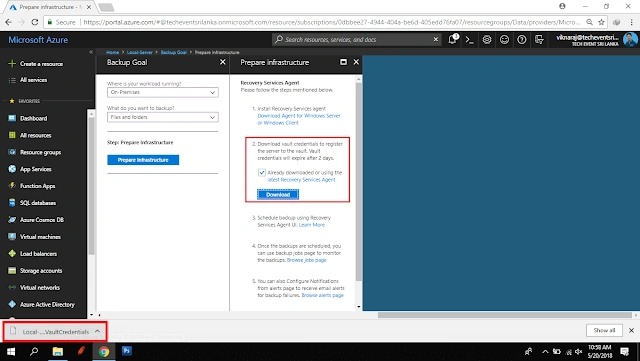Open Function Apps in sidebar
Image resolution: width=640 pixels, height=361 pixels.
(x=38, y=186)
